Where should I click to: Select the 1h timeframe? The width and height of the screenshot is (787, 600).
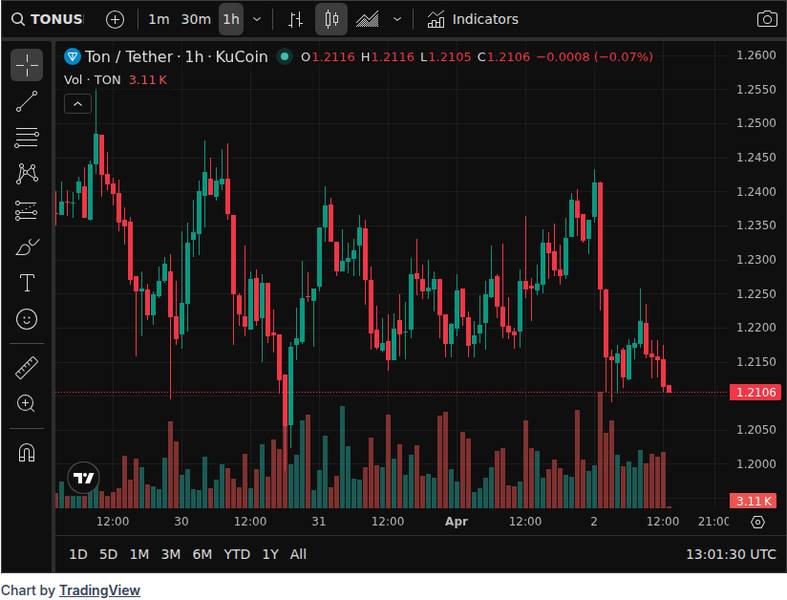[x=231, y=20]
